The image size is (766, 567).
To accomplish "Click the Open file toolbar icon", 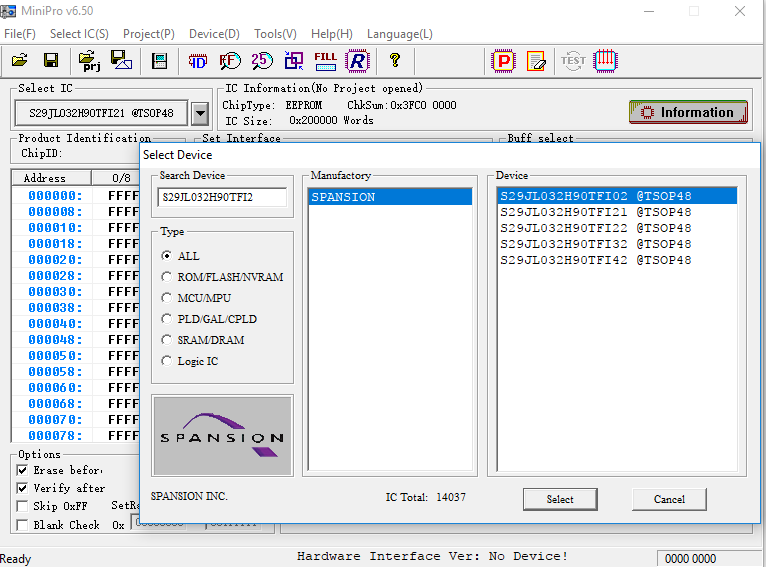I will coord(20,61).
